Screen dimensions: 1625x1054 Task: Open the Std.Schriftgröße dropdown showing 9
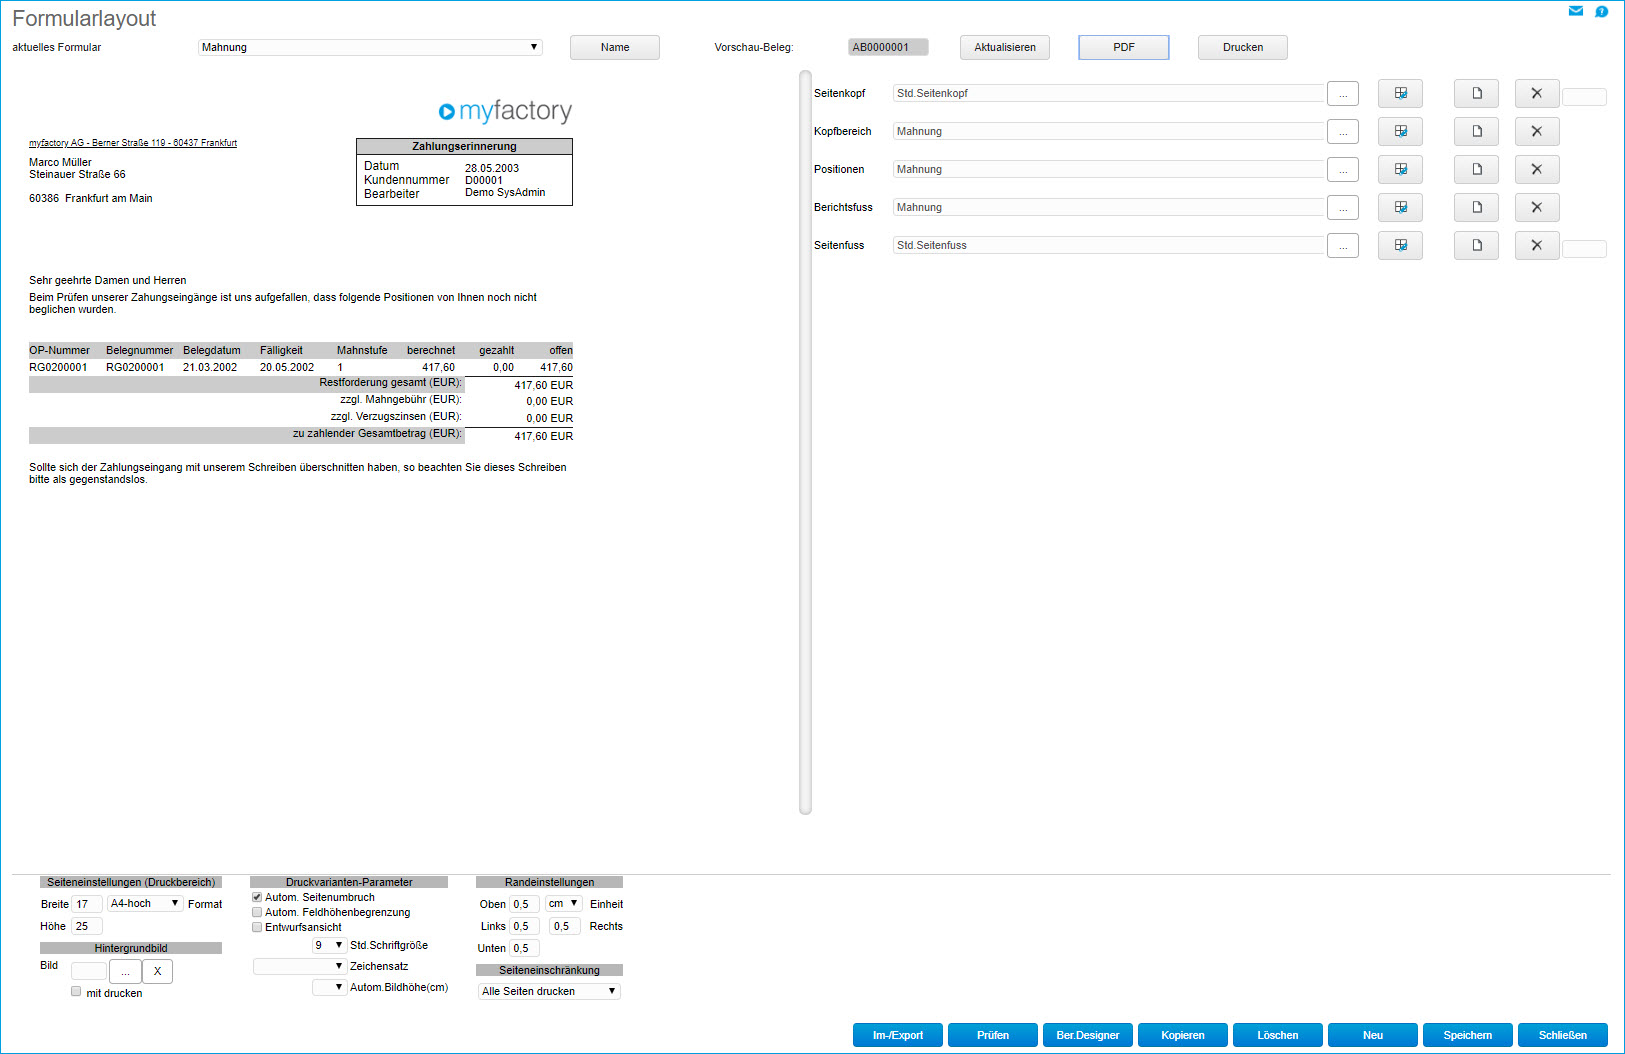329,945
